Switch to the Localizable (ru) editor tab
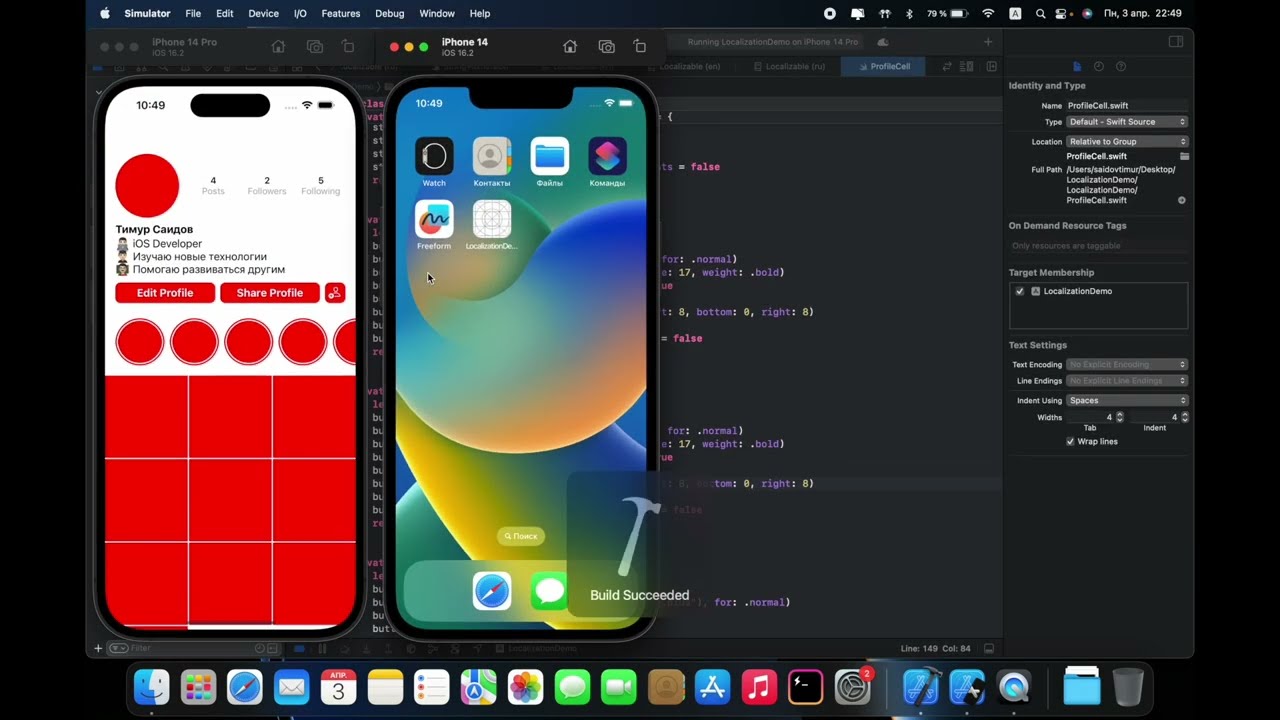 (790, 66)
